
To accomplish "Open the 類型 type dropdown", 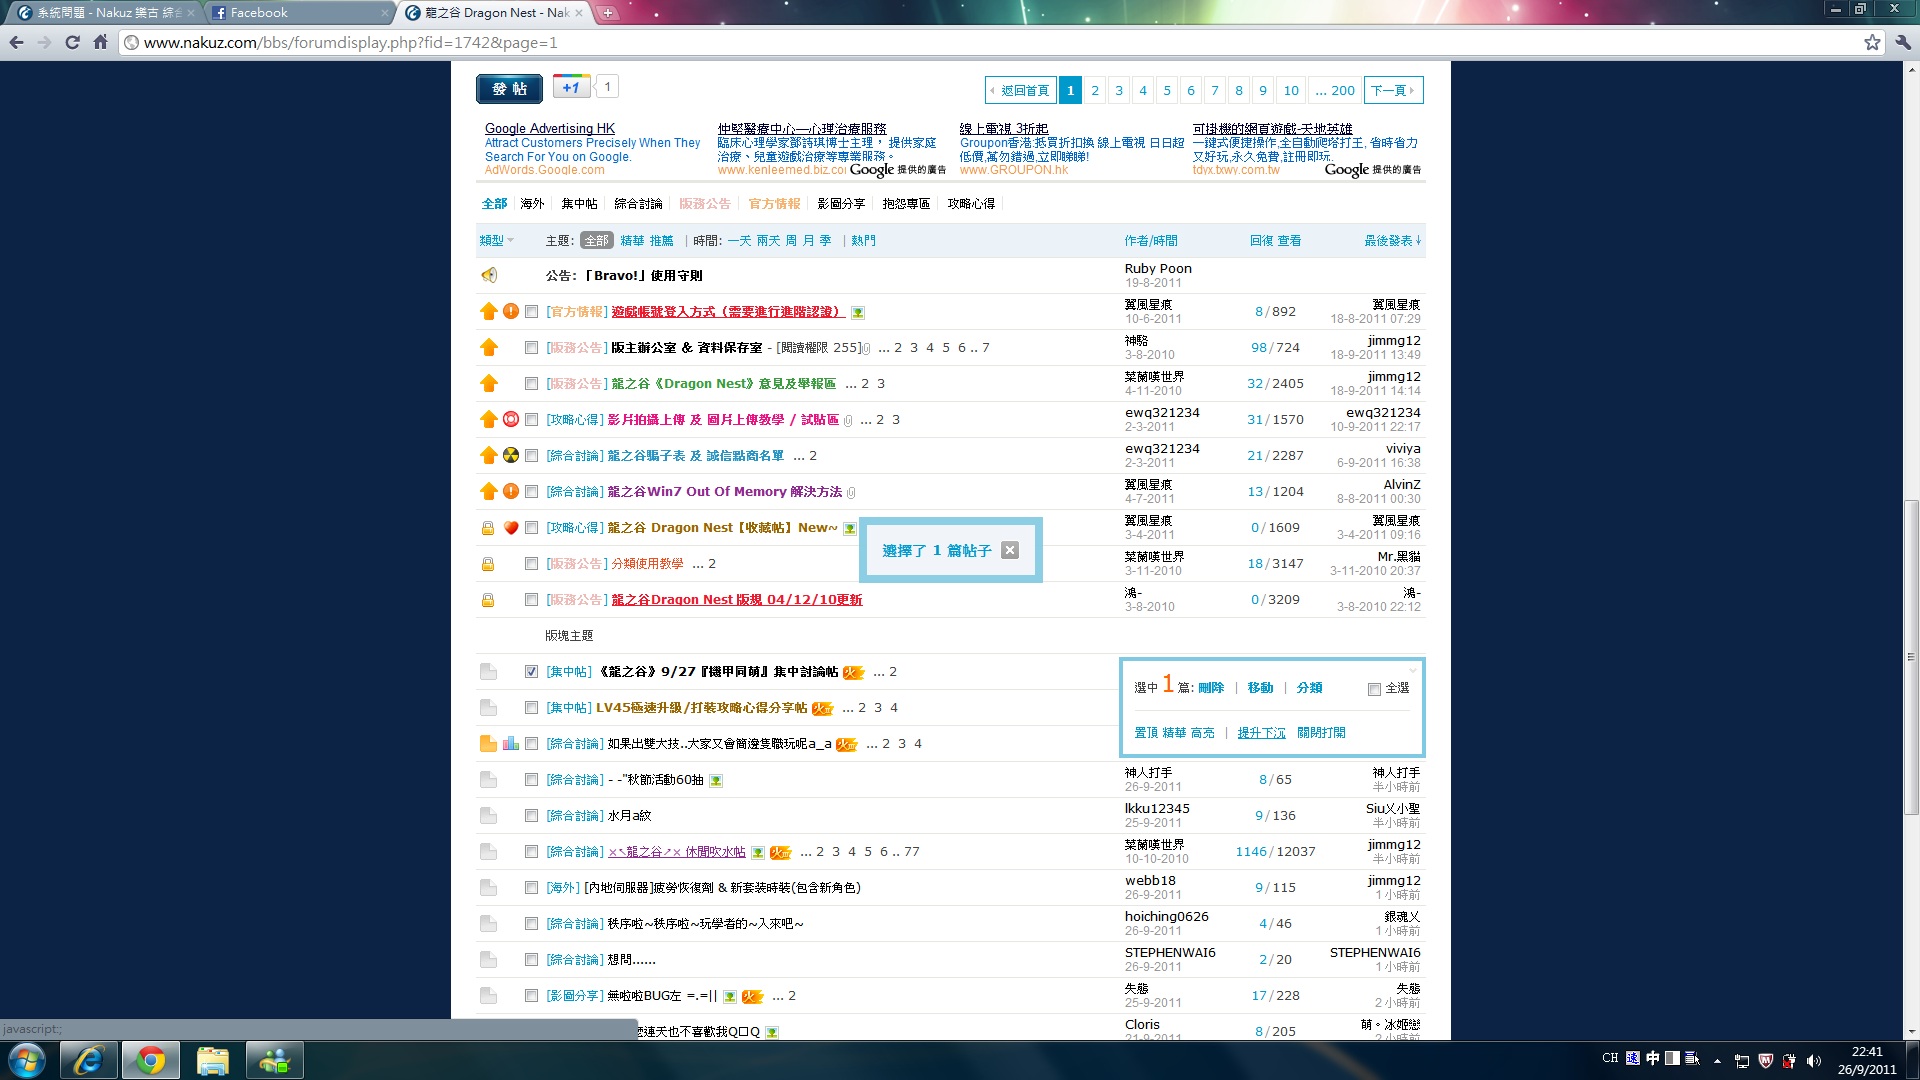I will (496, 240).
